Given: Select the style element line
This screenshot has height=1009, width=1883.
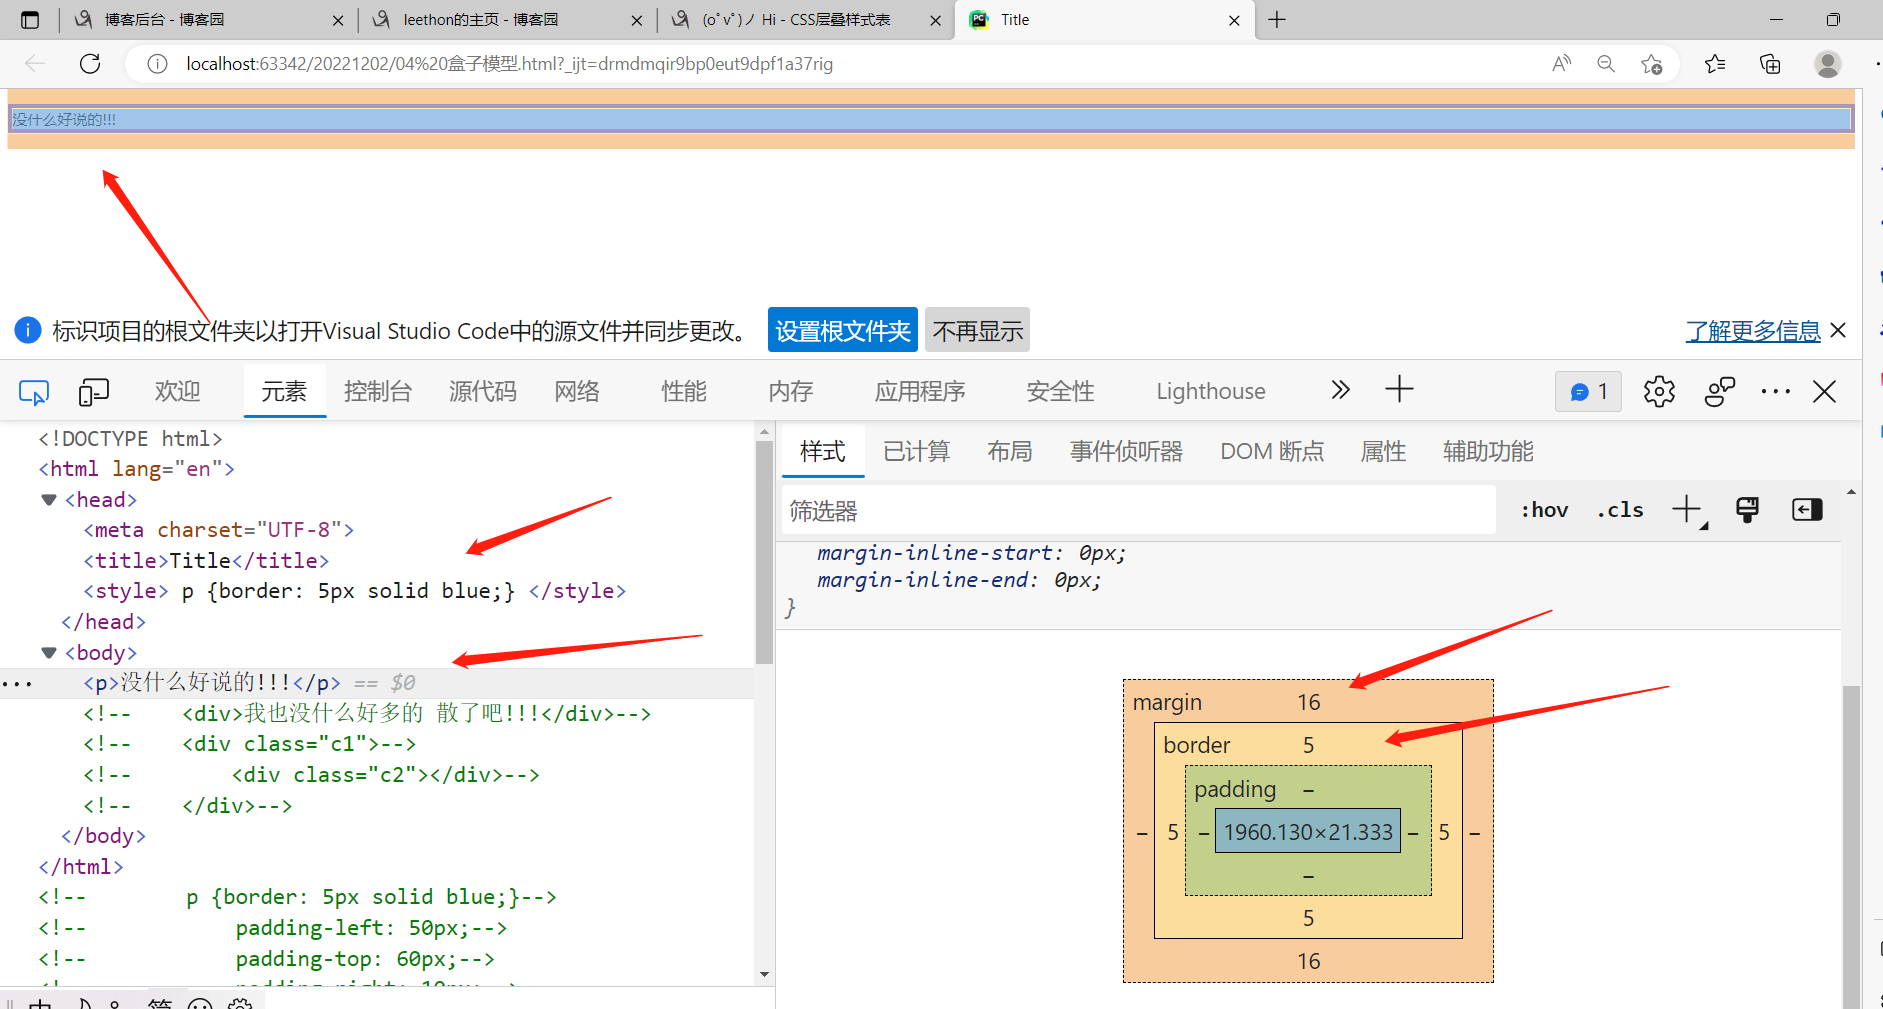Looking at the screenshot, I should [355, 591].
